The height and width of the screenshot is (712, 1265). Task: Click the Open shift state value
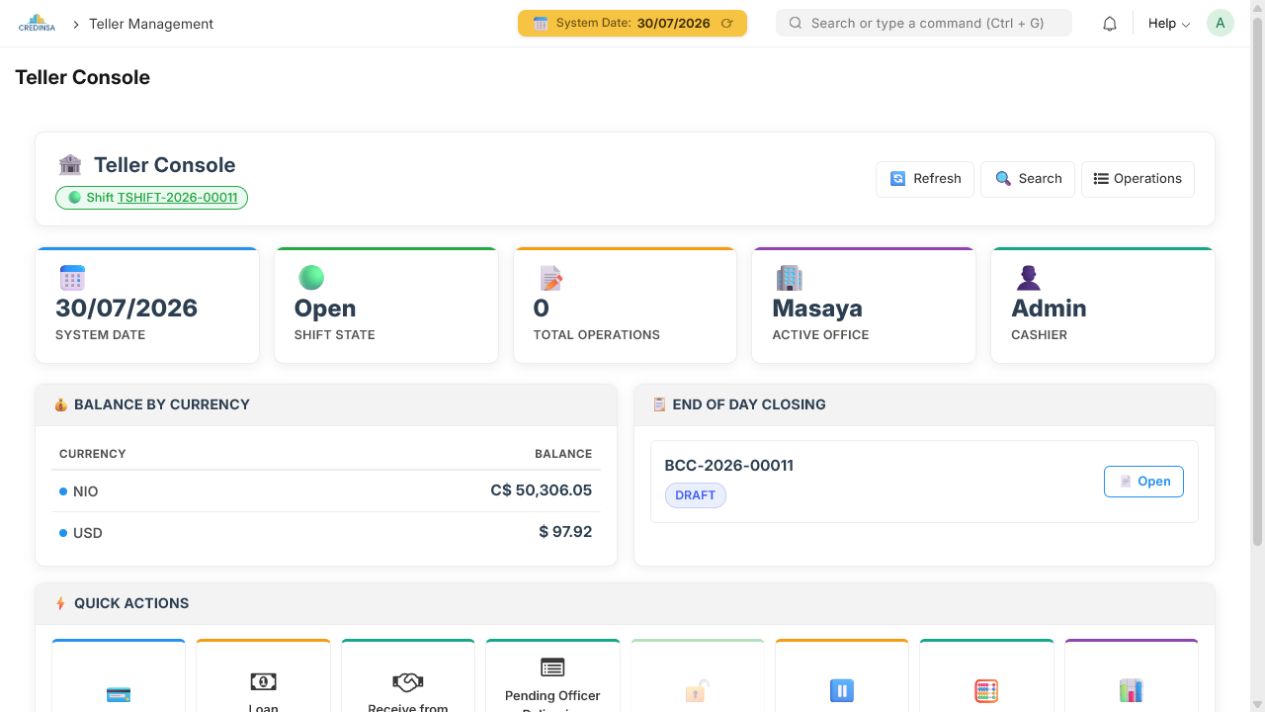325,308
